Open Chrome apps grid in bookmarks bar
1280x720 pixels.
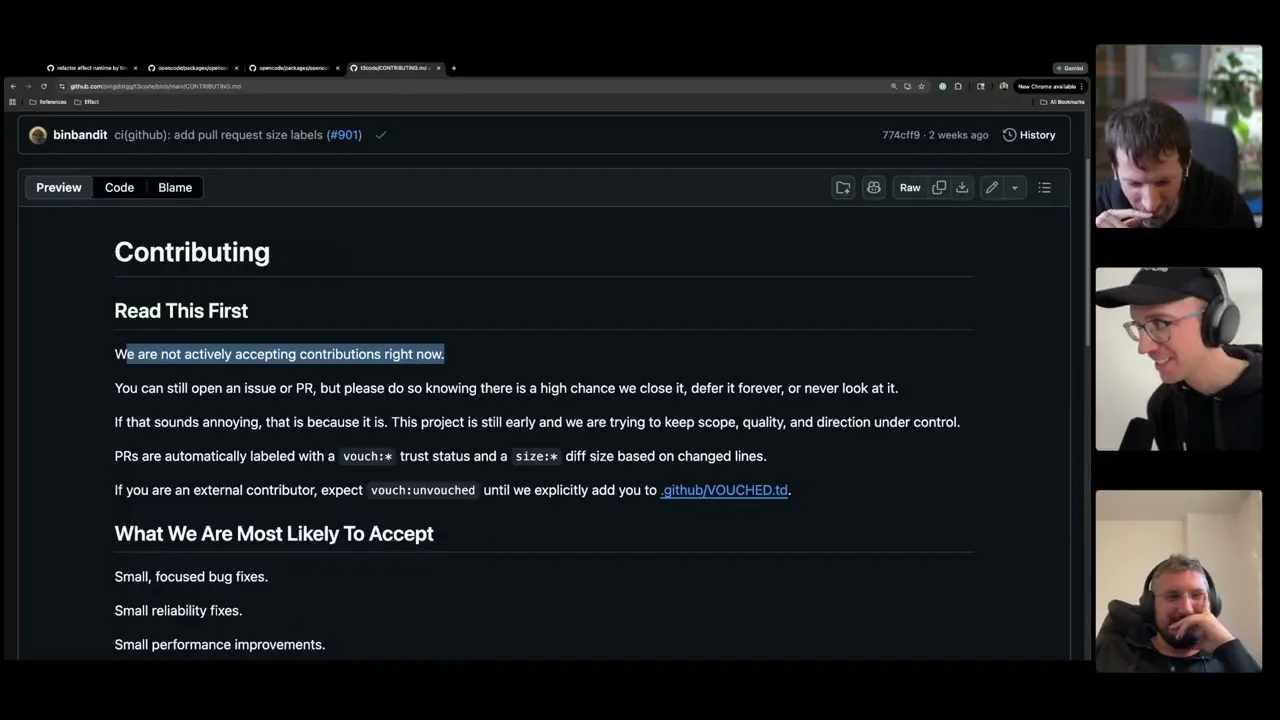[13, 102]
